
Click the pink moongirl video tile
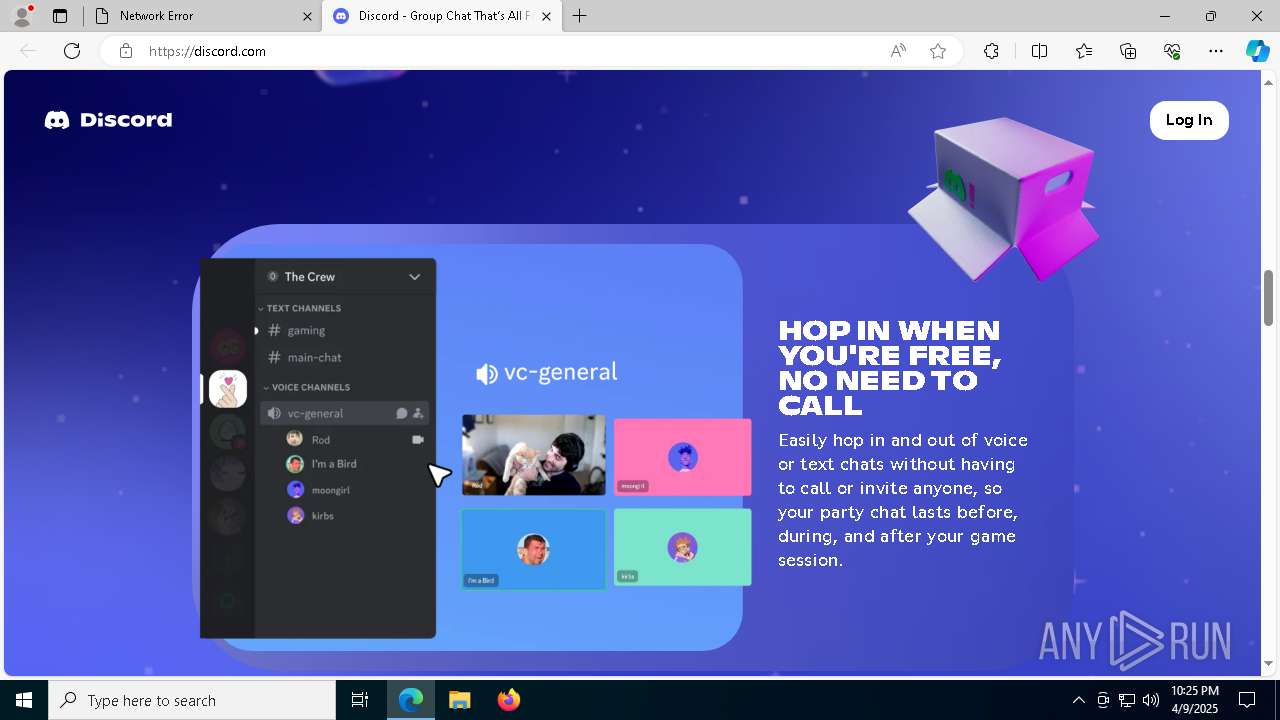pyautogui.click(x=682, y=457)
